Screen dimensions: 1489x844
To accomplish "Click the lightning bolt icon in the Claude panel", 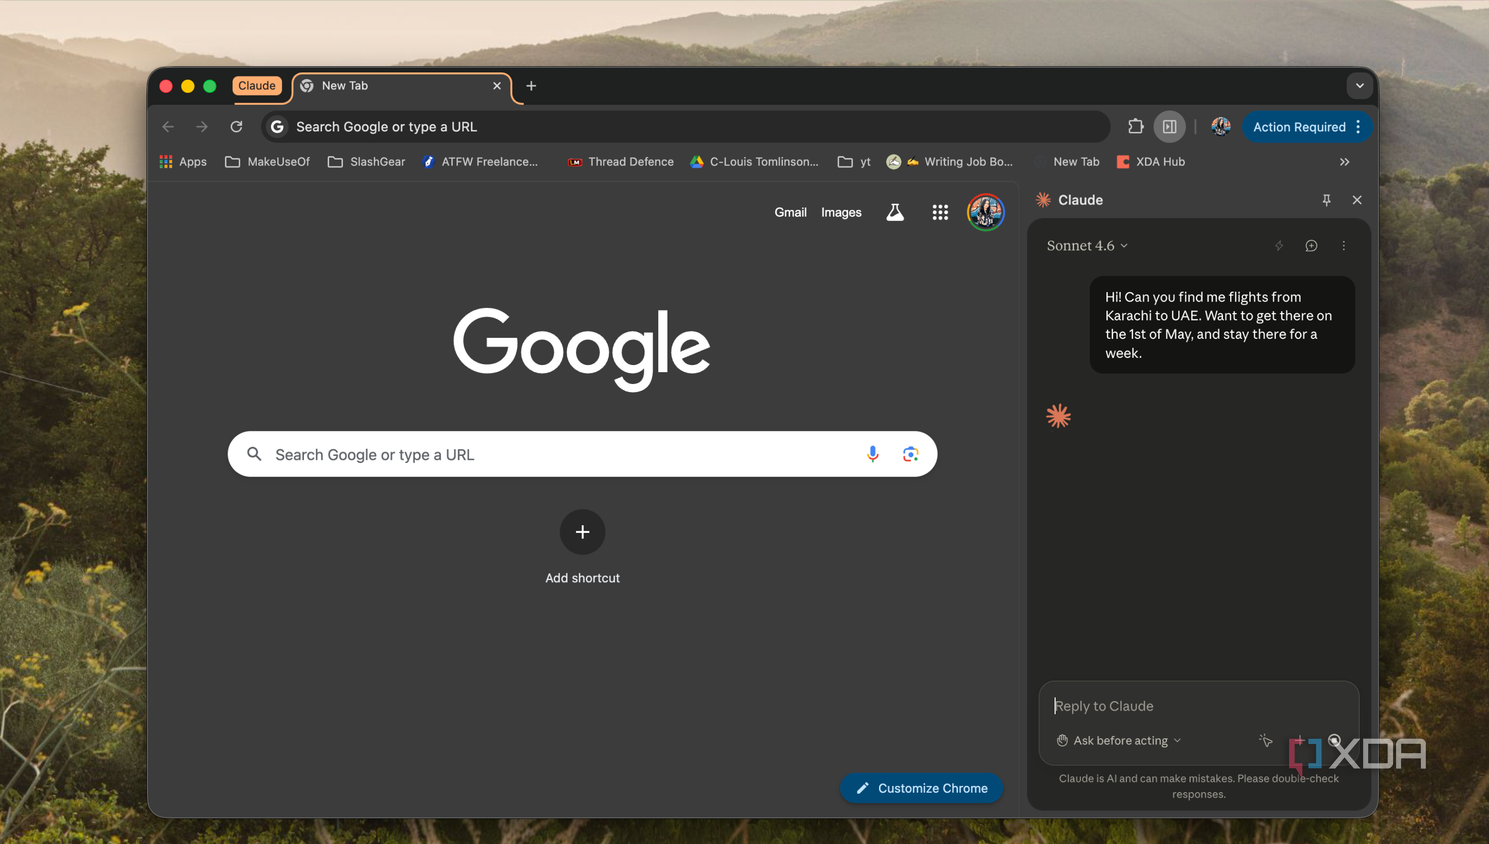I will [x=1279, y=246].
